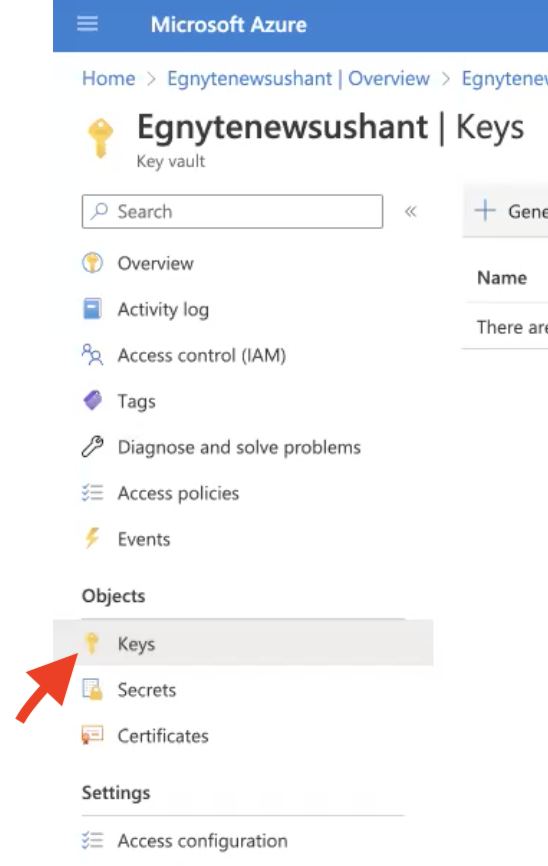Click the Secrets lock icon
The width and height of the screenshot is (548, 866).
[92, 689]
